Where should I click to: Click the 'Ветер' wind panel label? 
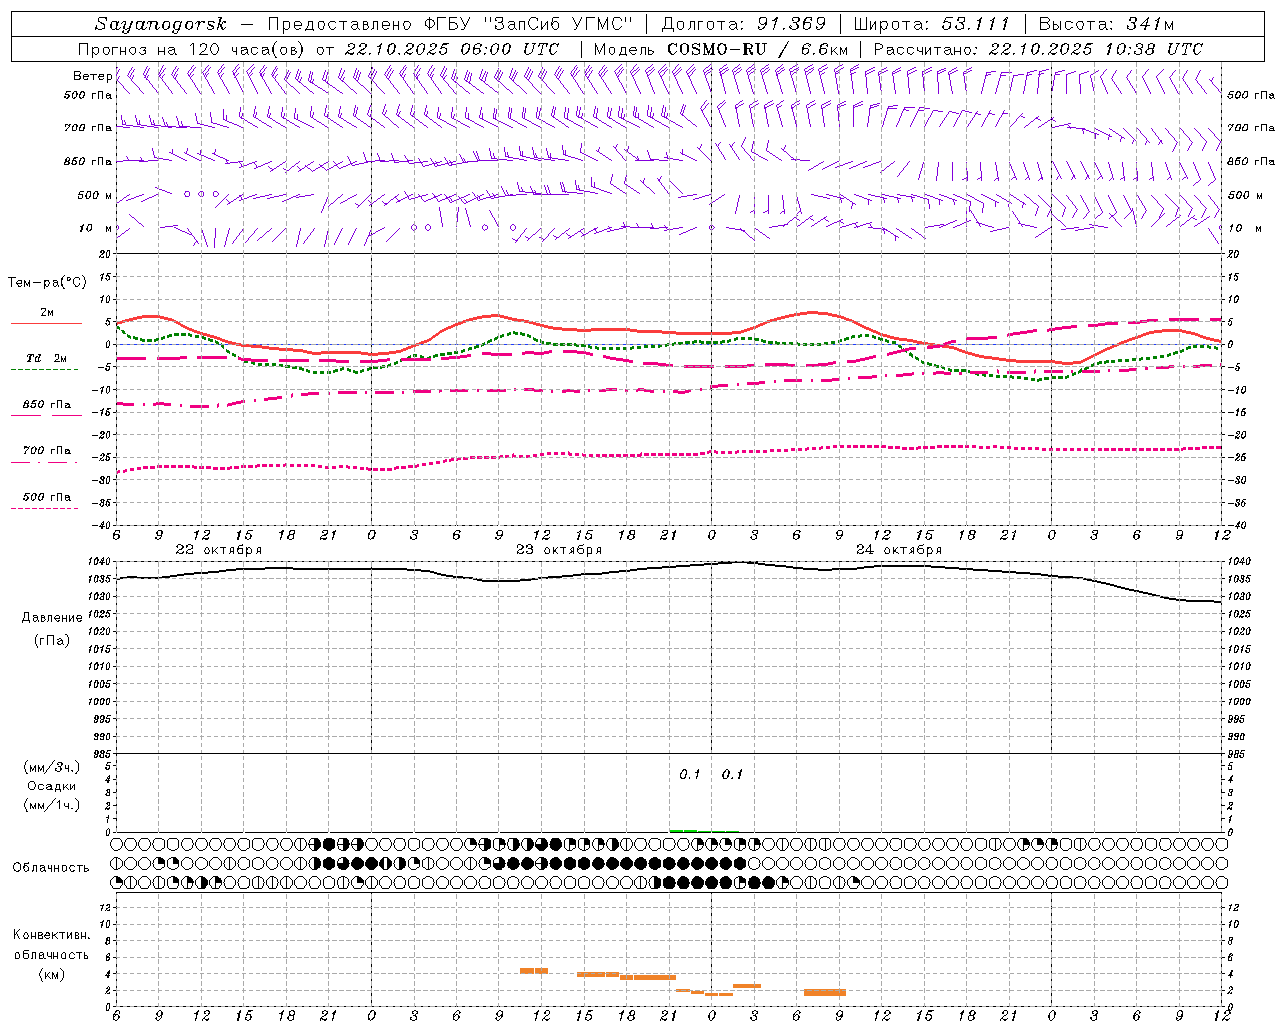click(92, 76)
